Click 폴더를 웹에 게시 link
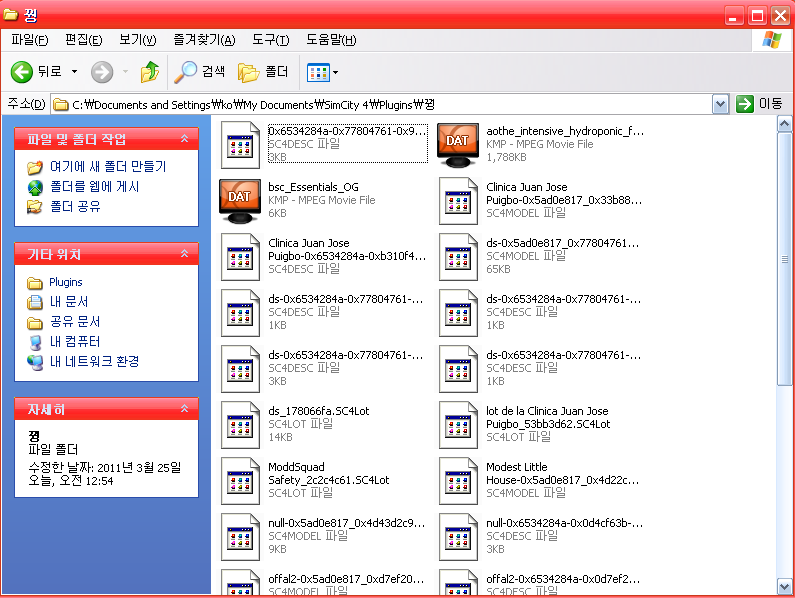 pos(94,187)
